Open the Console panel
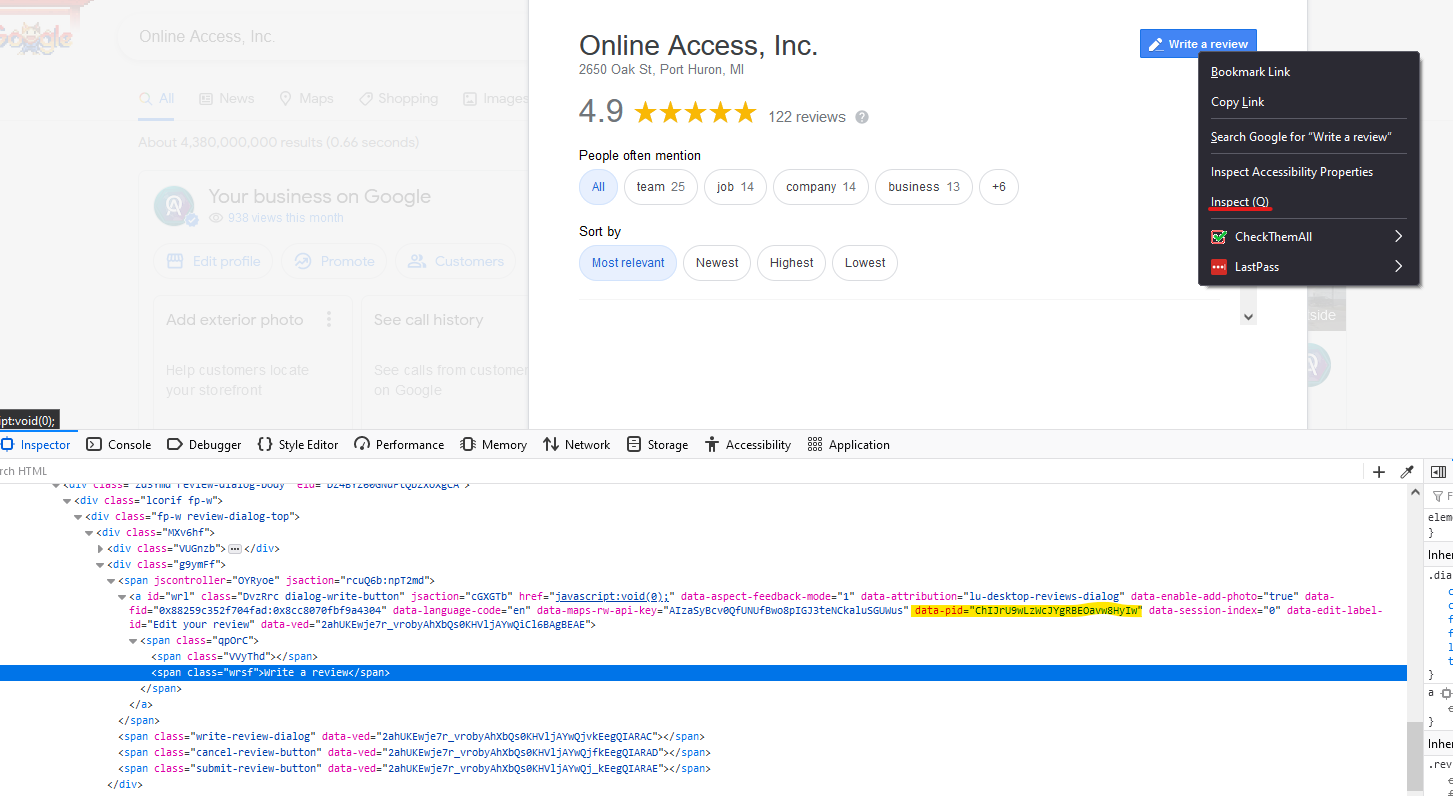This screenshot has width=1453, height=796. click(119, 445)
